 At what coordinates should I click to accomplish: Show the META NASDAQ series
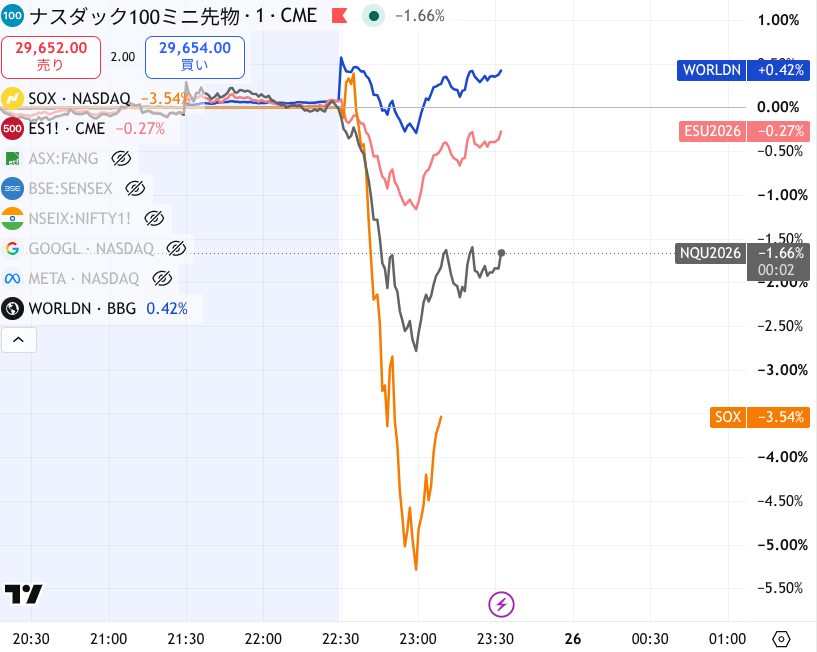point(162,279)
